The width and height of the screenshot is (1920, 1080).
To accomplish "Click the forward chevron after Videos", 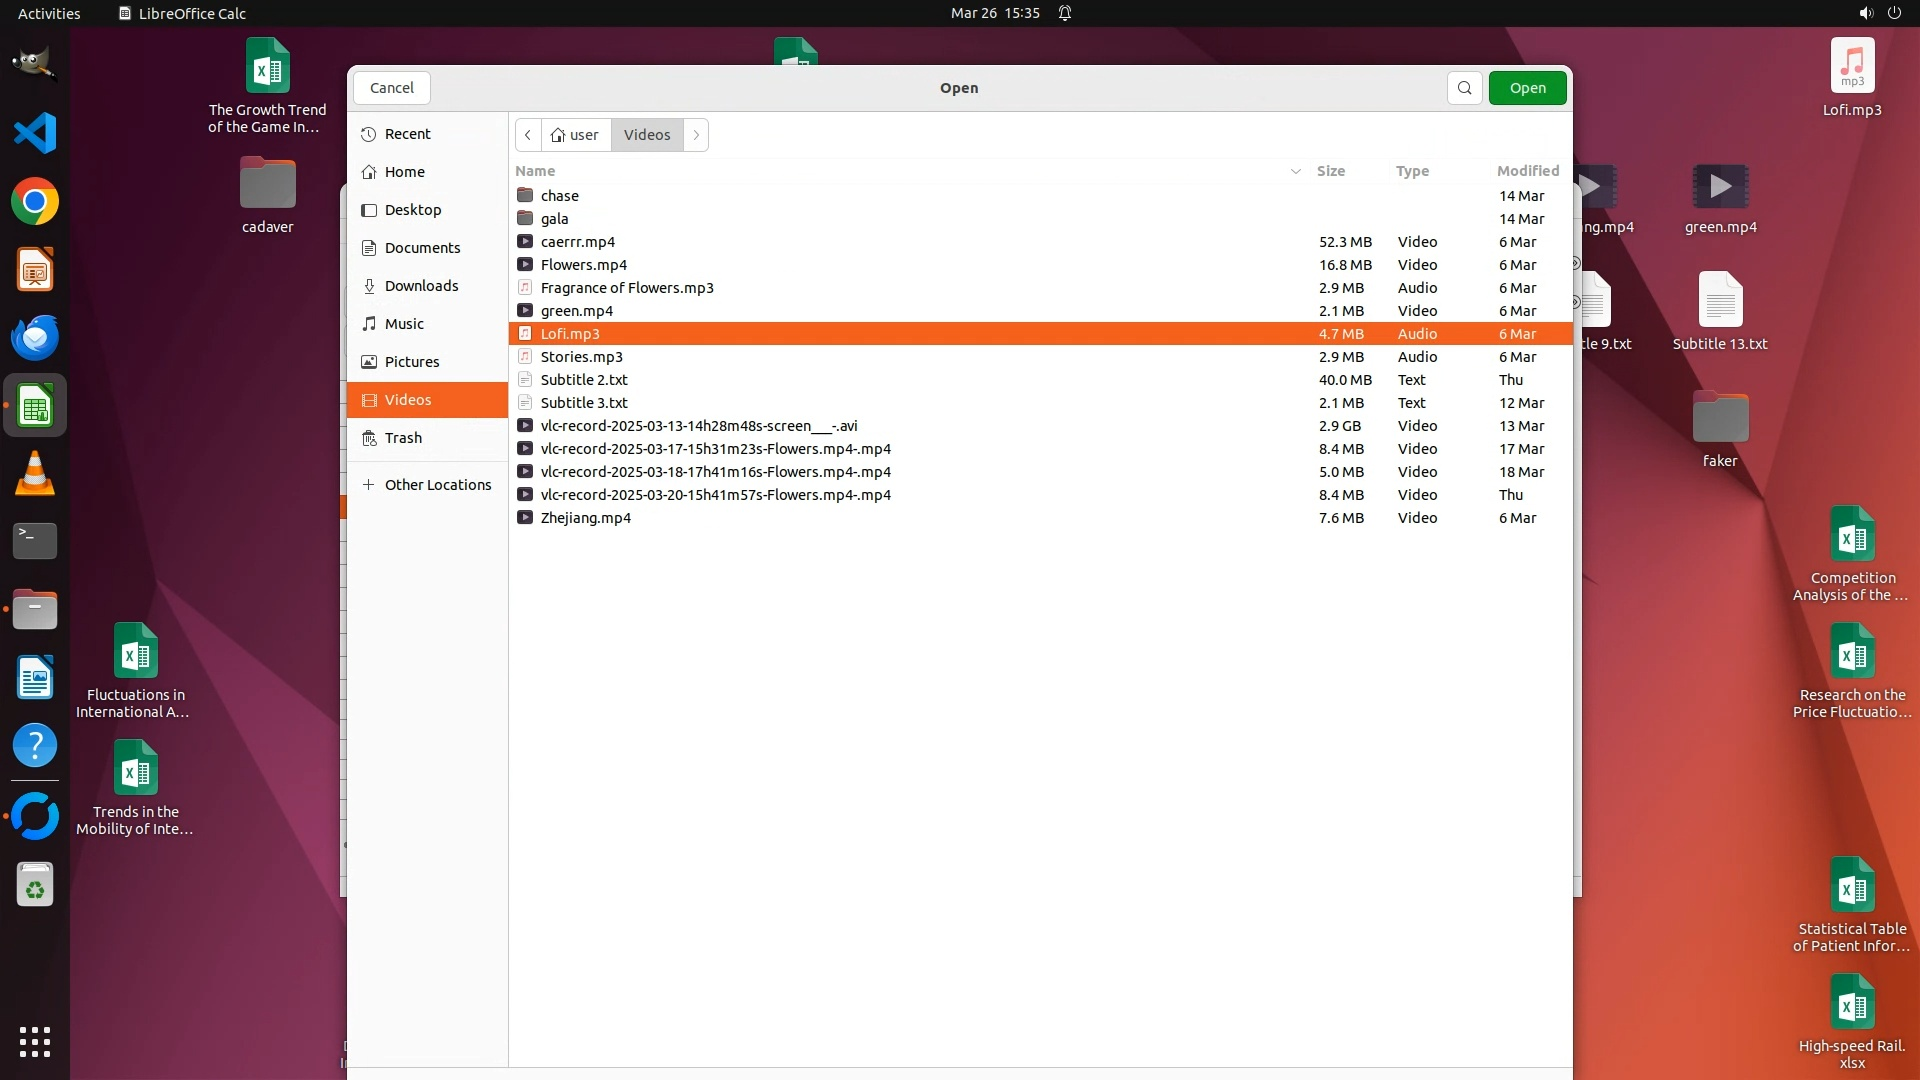I will [696, 135].
